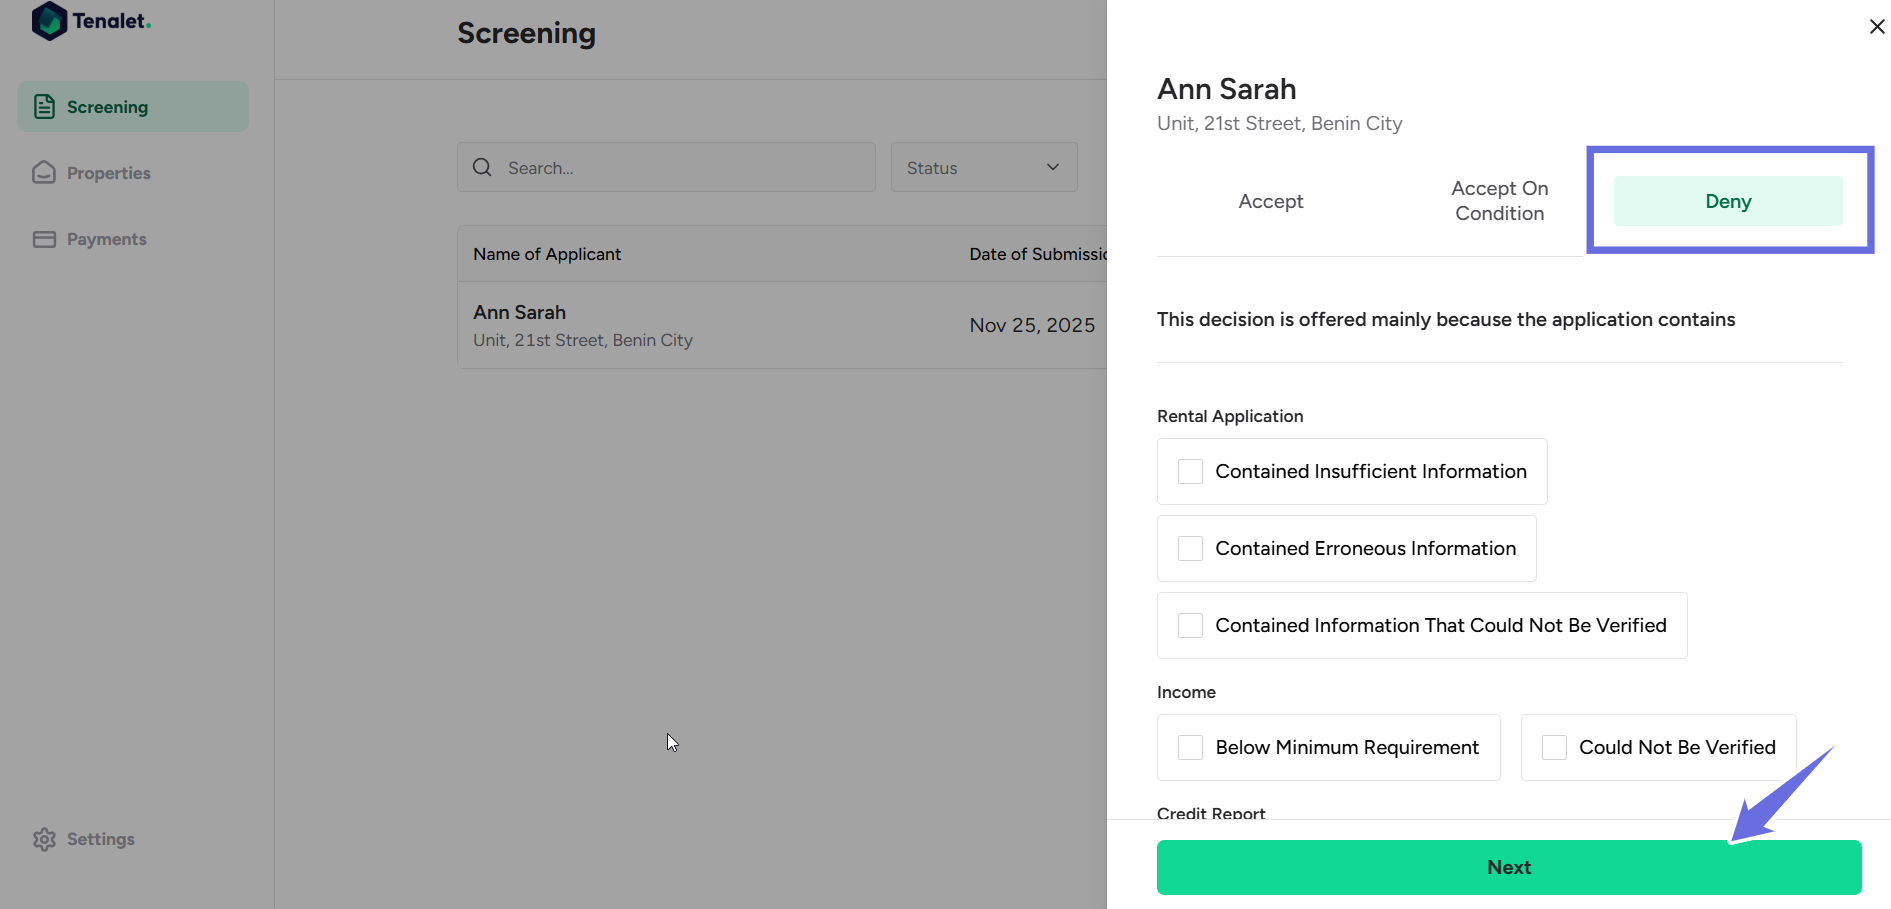
Task: Click the Properties house icon
Action: 44,173
